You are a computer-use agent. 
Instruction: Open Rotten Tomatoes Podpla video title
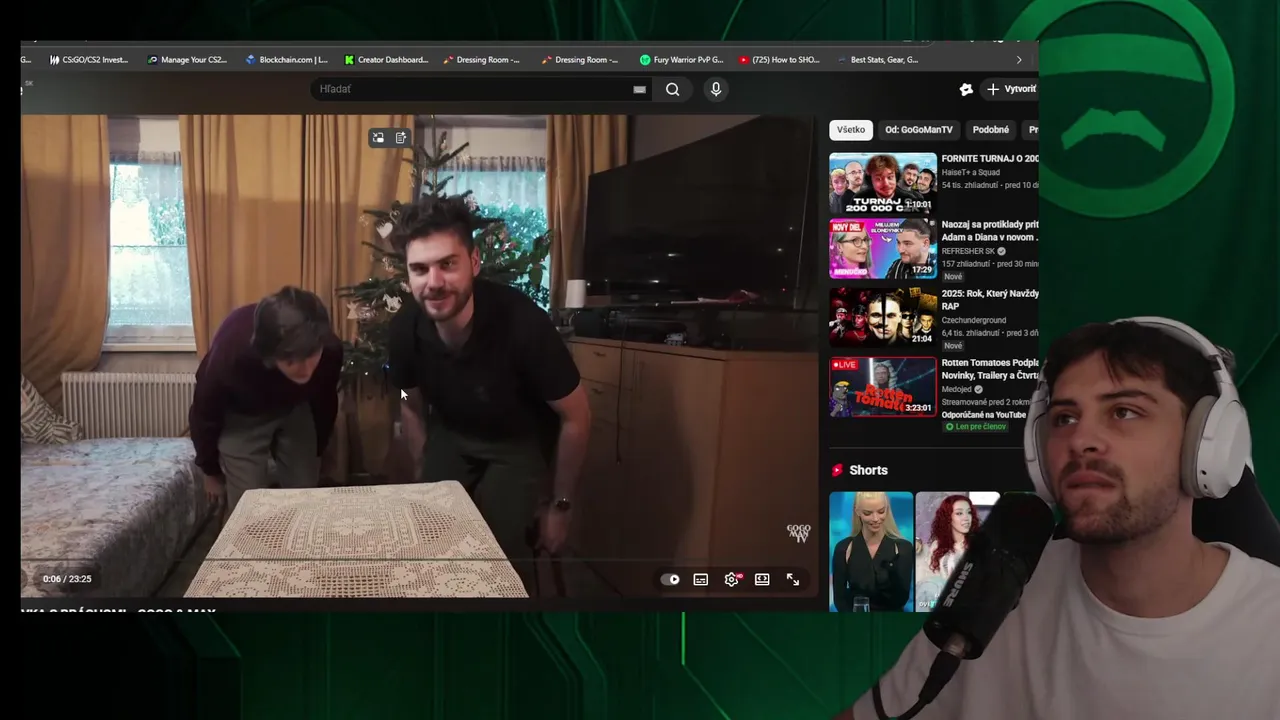click(990, 369)
